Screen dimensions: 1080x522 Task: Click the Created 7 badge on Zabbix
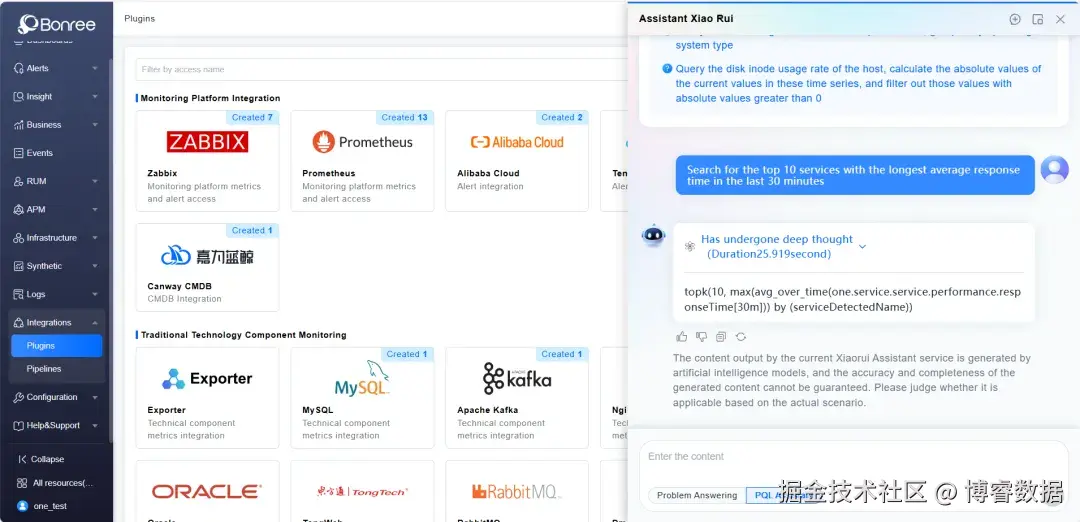(252, 118)
